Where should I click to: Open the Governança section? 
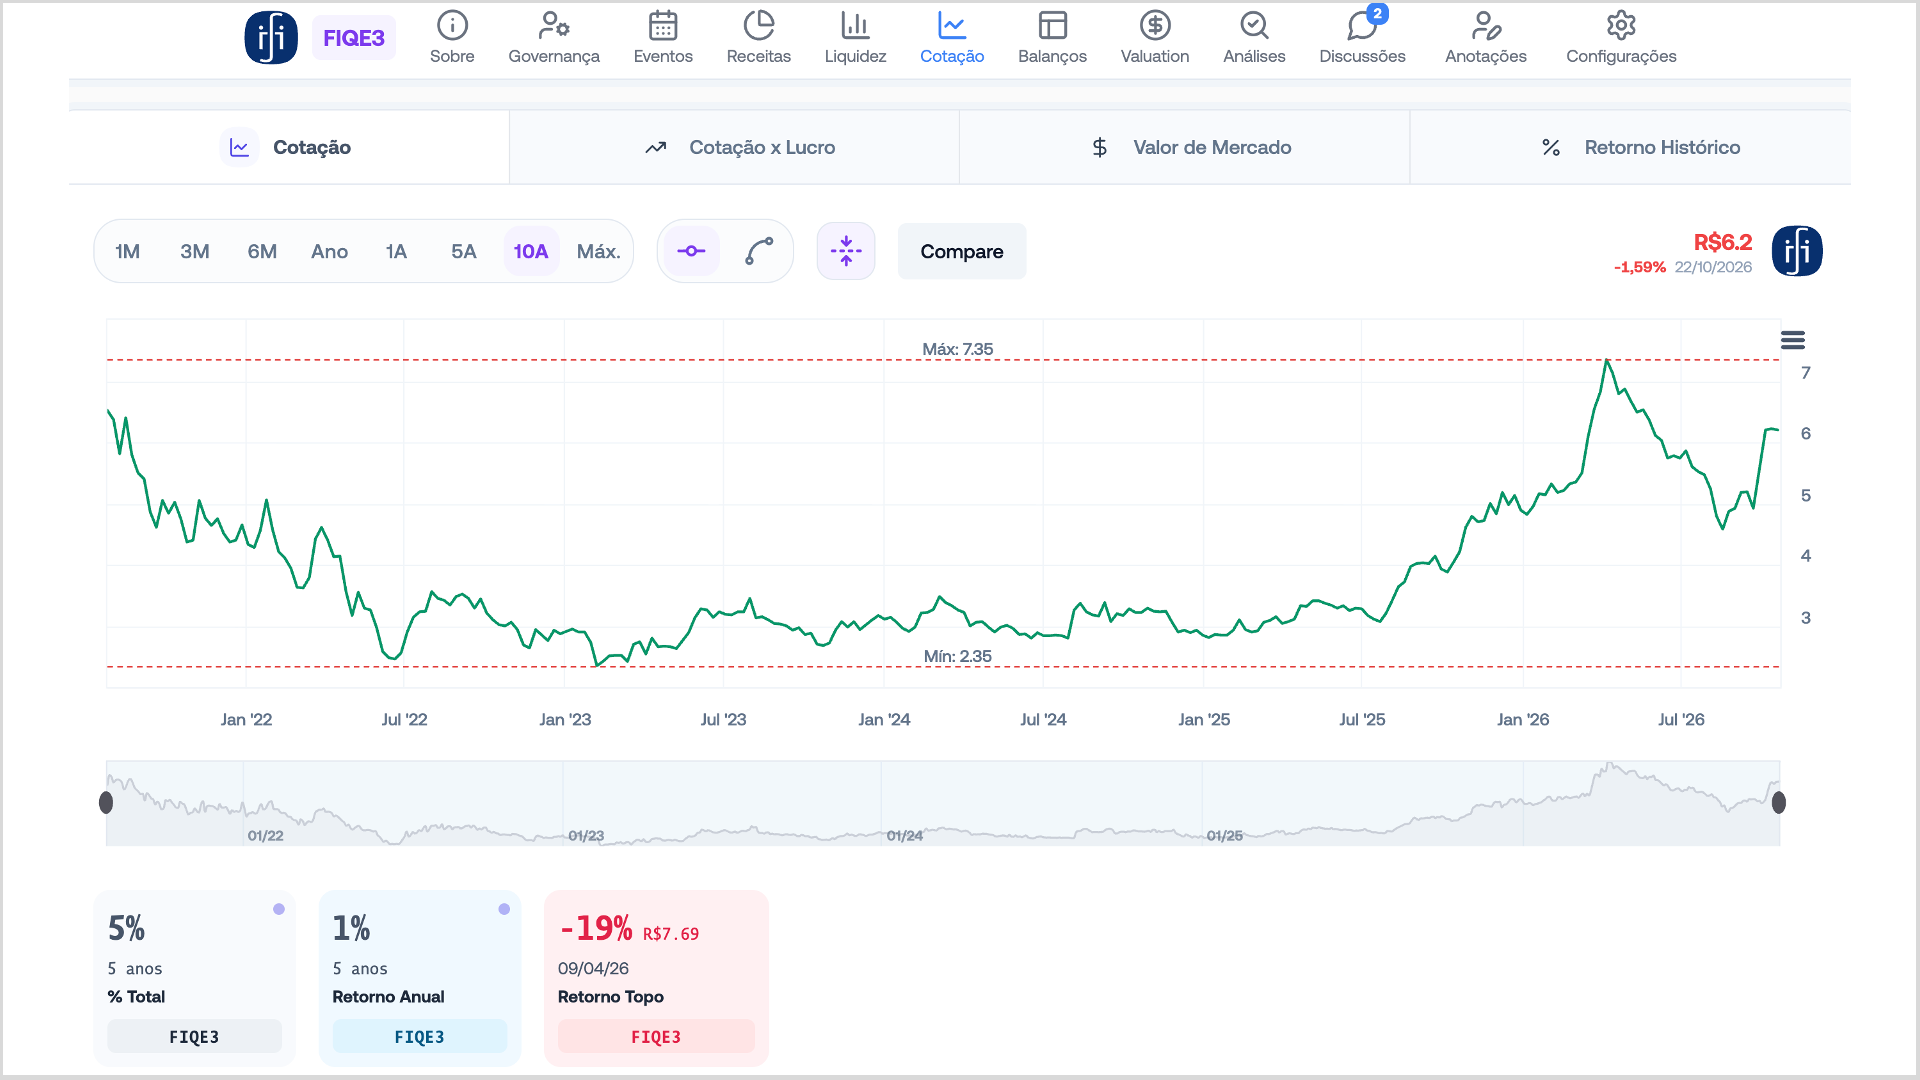(554, 38)
